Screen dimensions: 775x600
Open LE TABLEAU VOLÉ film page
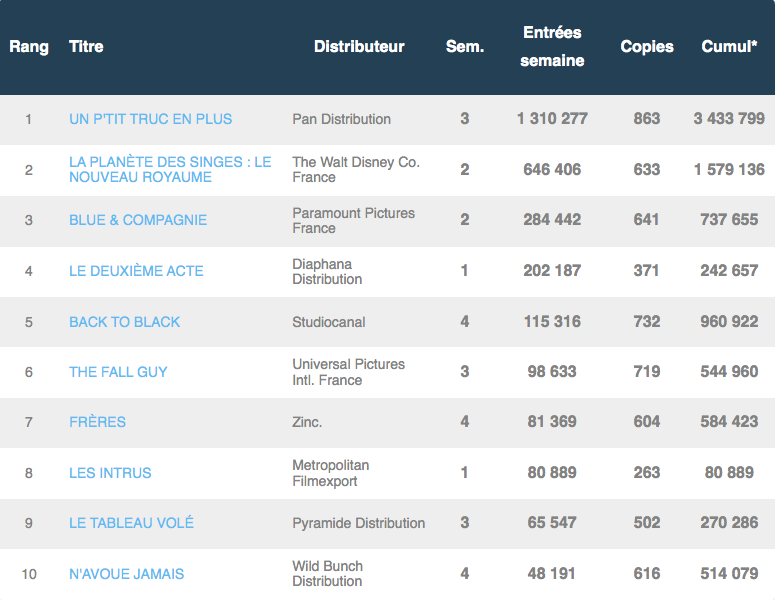pyautogui.click(x=131, y=523)
